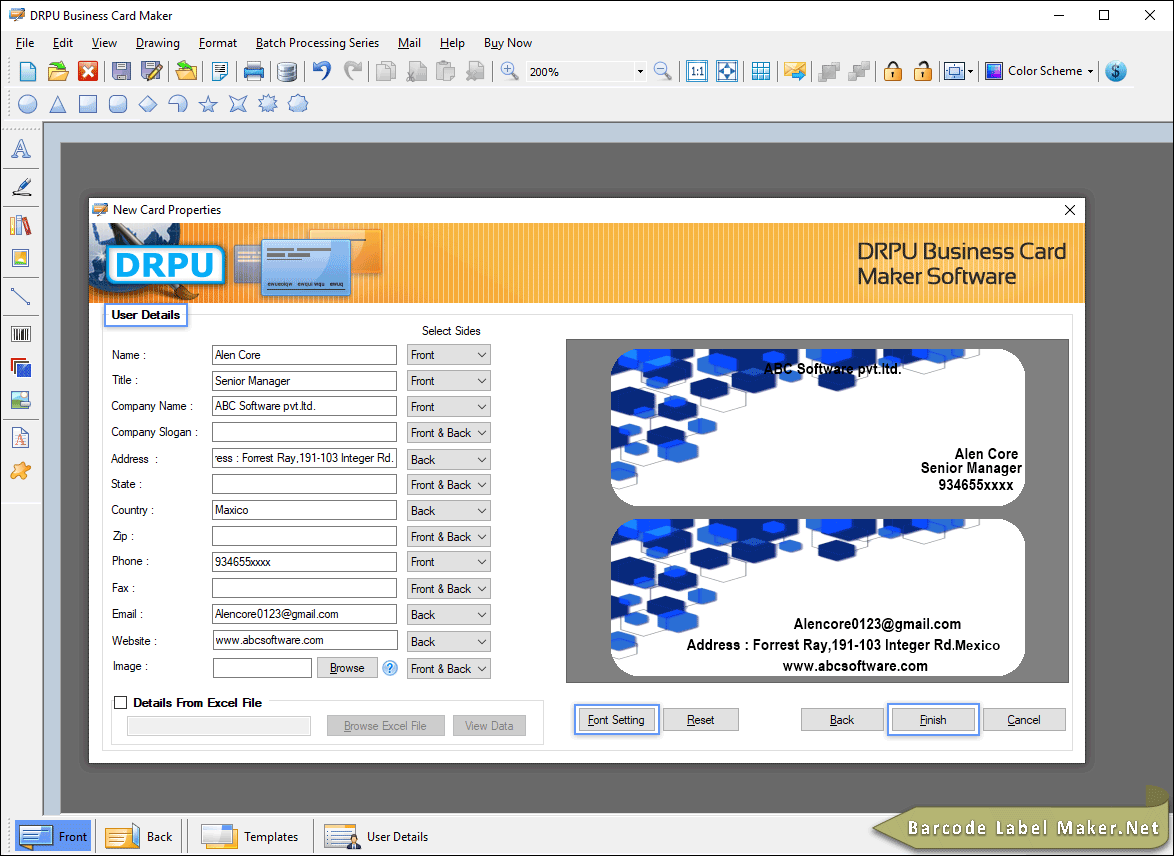Click the Undo arrow icon
The width and height of the screenshot is (1174, 856).
point(322,71)
